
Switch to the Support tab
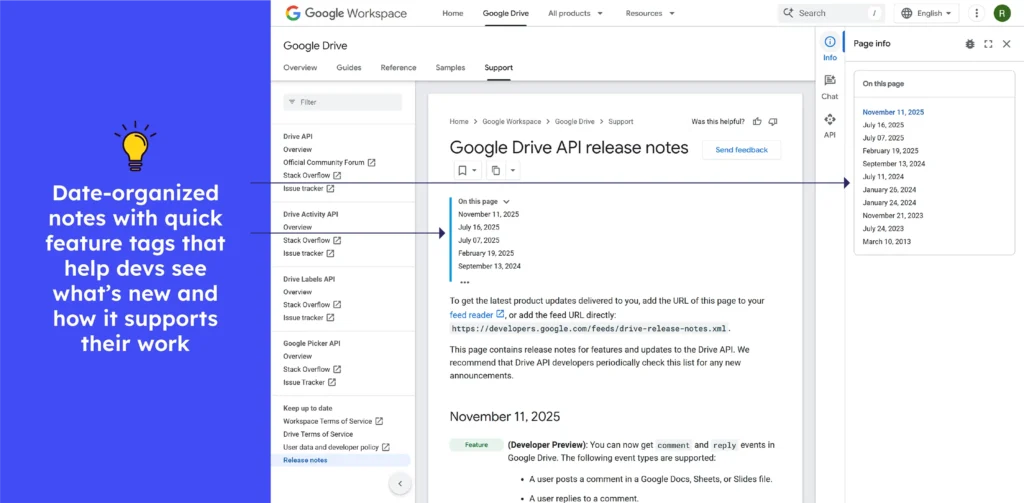pyautogui.click(x=498, y=67)
